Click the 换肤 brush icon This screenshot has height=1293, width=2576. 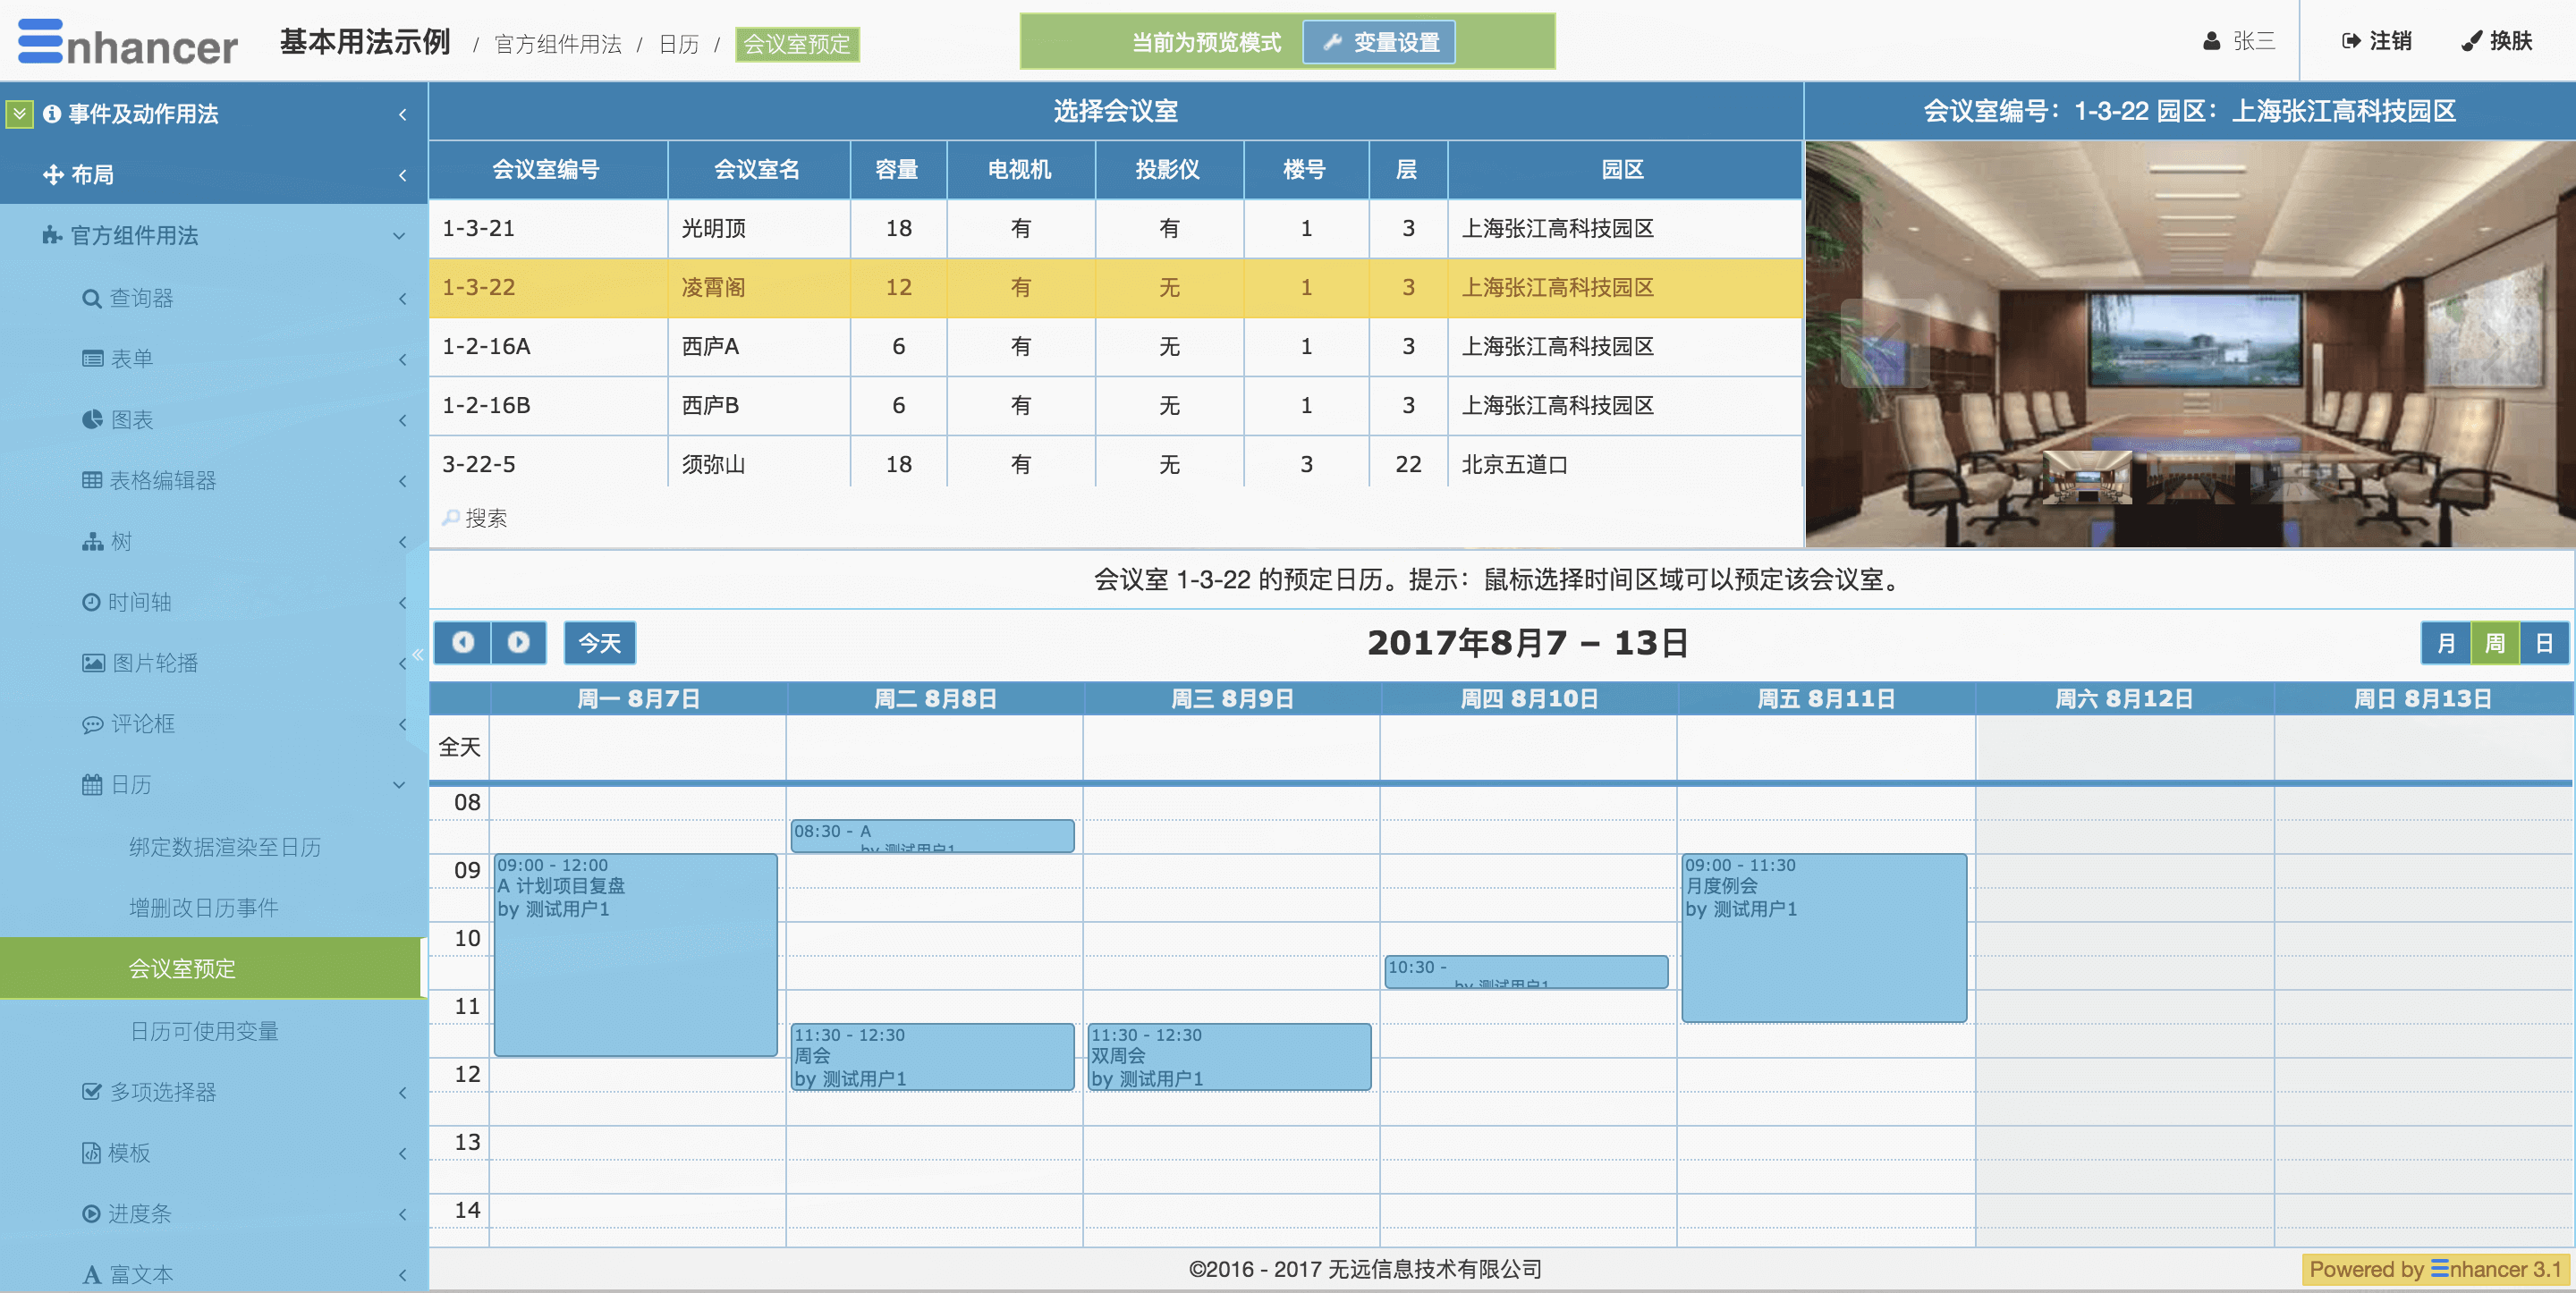pos(2471,41)
